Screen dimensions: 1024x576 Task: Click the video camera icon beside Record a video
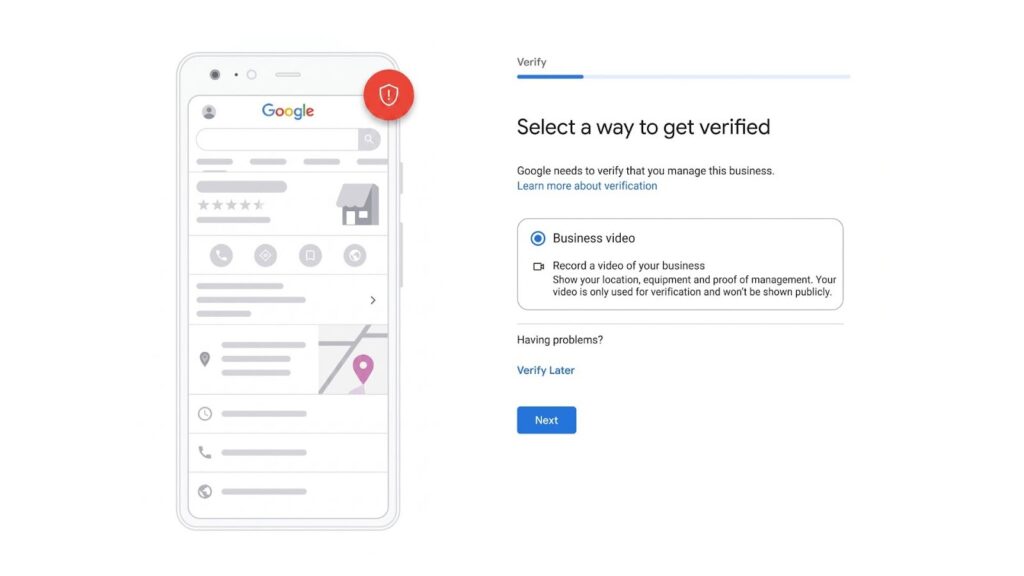[539, 266]
